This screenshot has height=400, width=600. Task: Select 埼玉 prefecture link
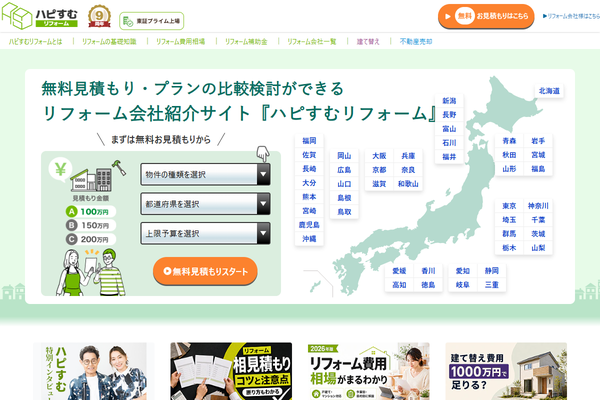coord(509,220)
